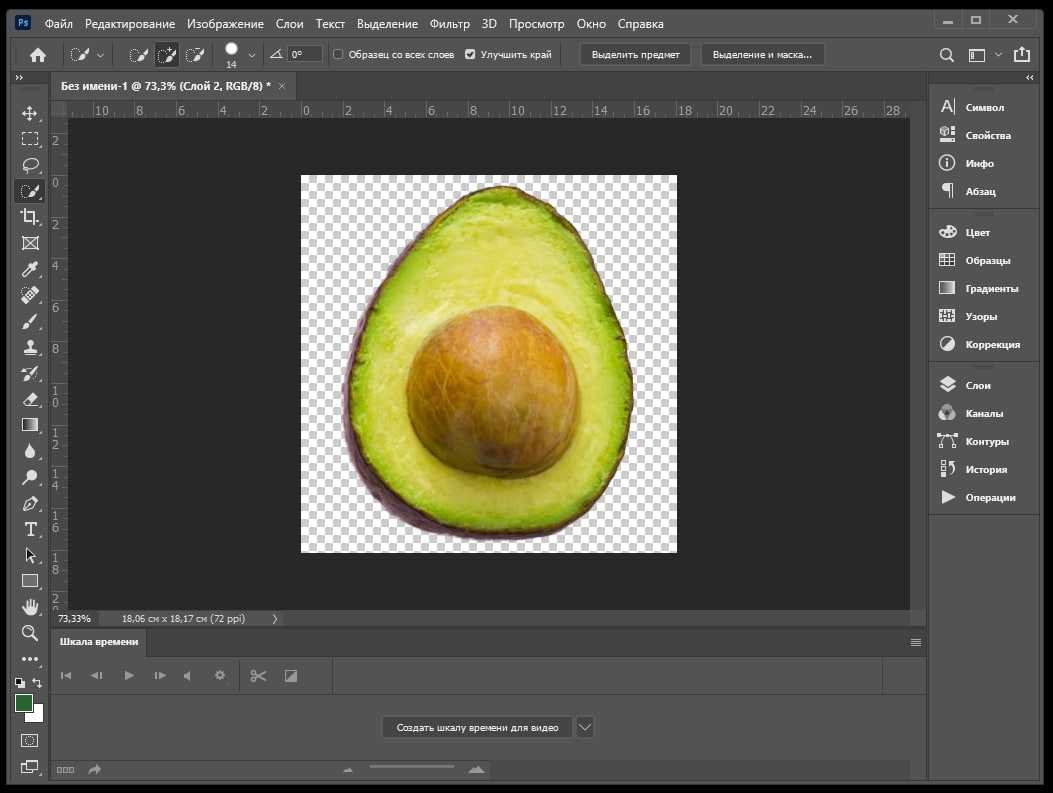Click 'Создать шкалу времени для видео' button
The width and height of the screenshot is (1053, 793).
click(477, 727)
